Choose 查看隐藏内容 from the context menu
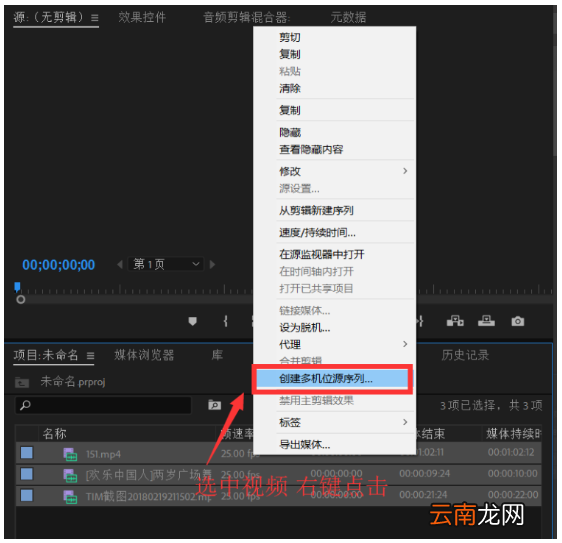562x543 pixels. (x=311, y=149)
